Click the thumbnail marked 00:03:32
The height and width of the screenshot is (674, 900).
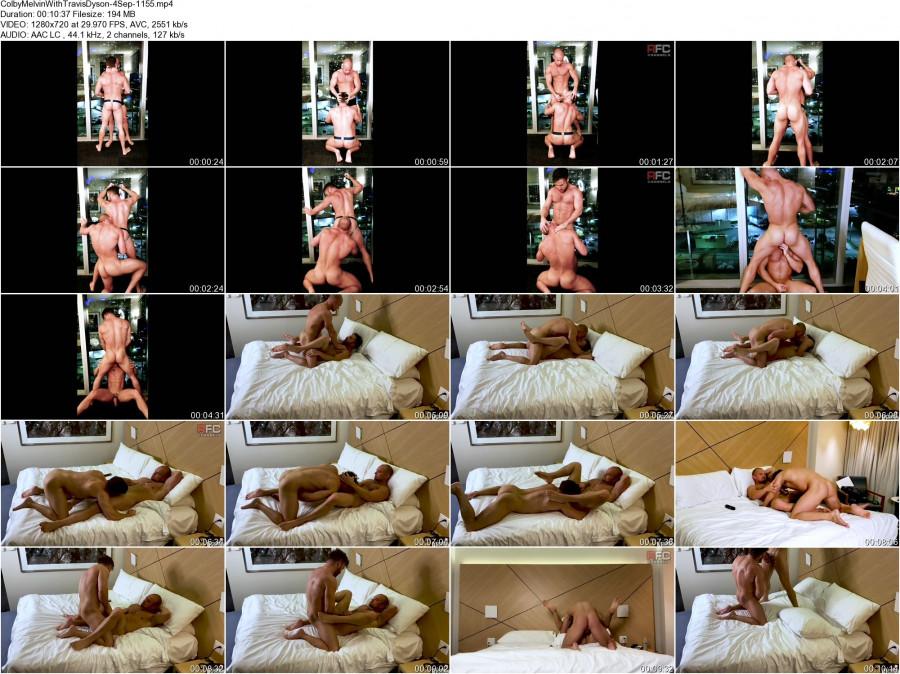(x=562, y=230)
